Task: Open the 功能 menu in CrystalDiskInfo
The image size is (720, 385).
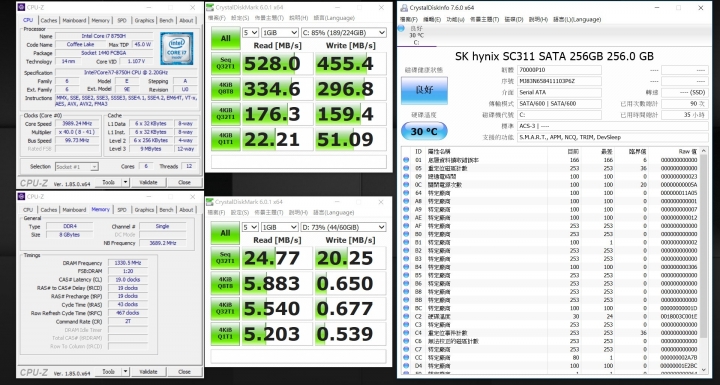Action: click(x=456, y=19)
